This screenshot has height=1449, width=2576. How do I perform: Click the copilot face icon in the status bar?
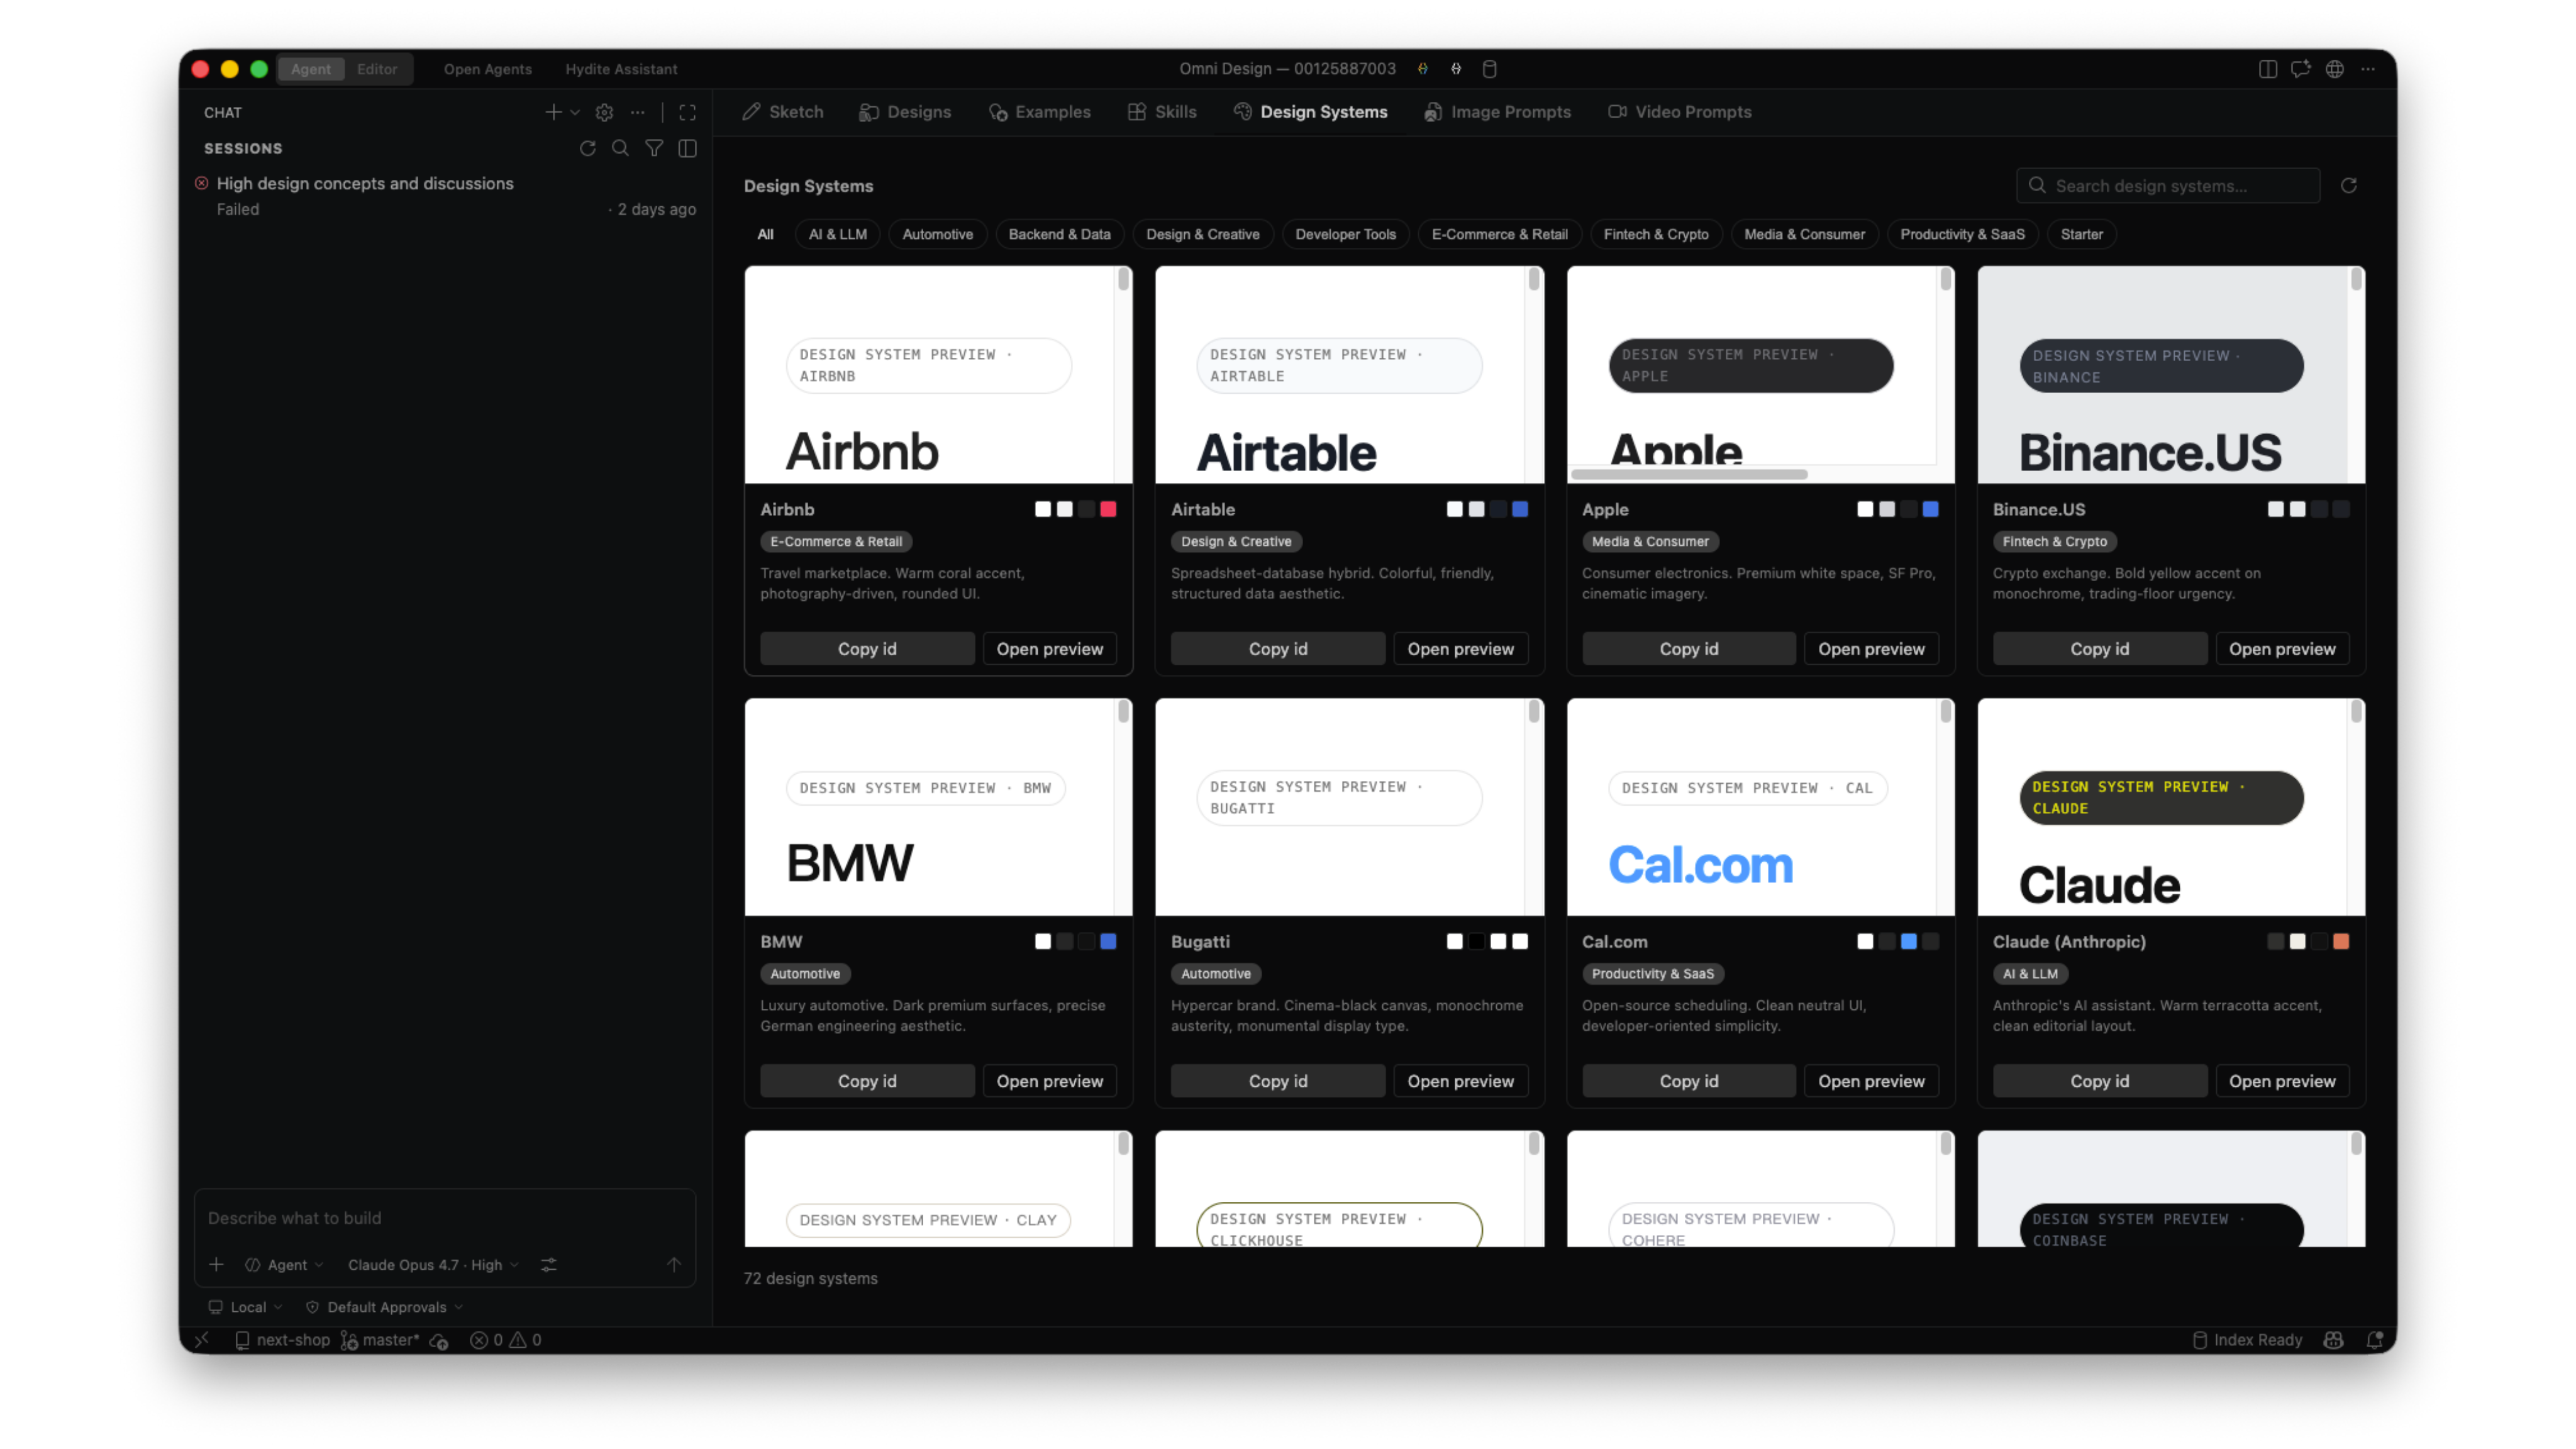click(2333, 1340)
